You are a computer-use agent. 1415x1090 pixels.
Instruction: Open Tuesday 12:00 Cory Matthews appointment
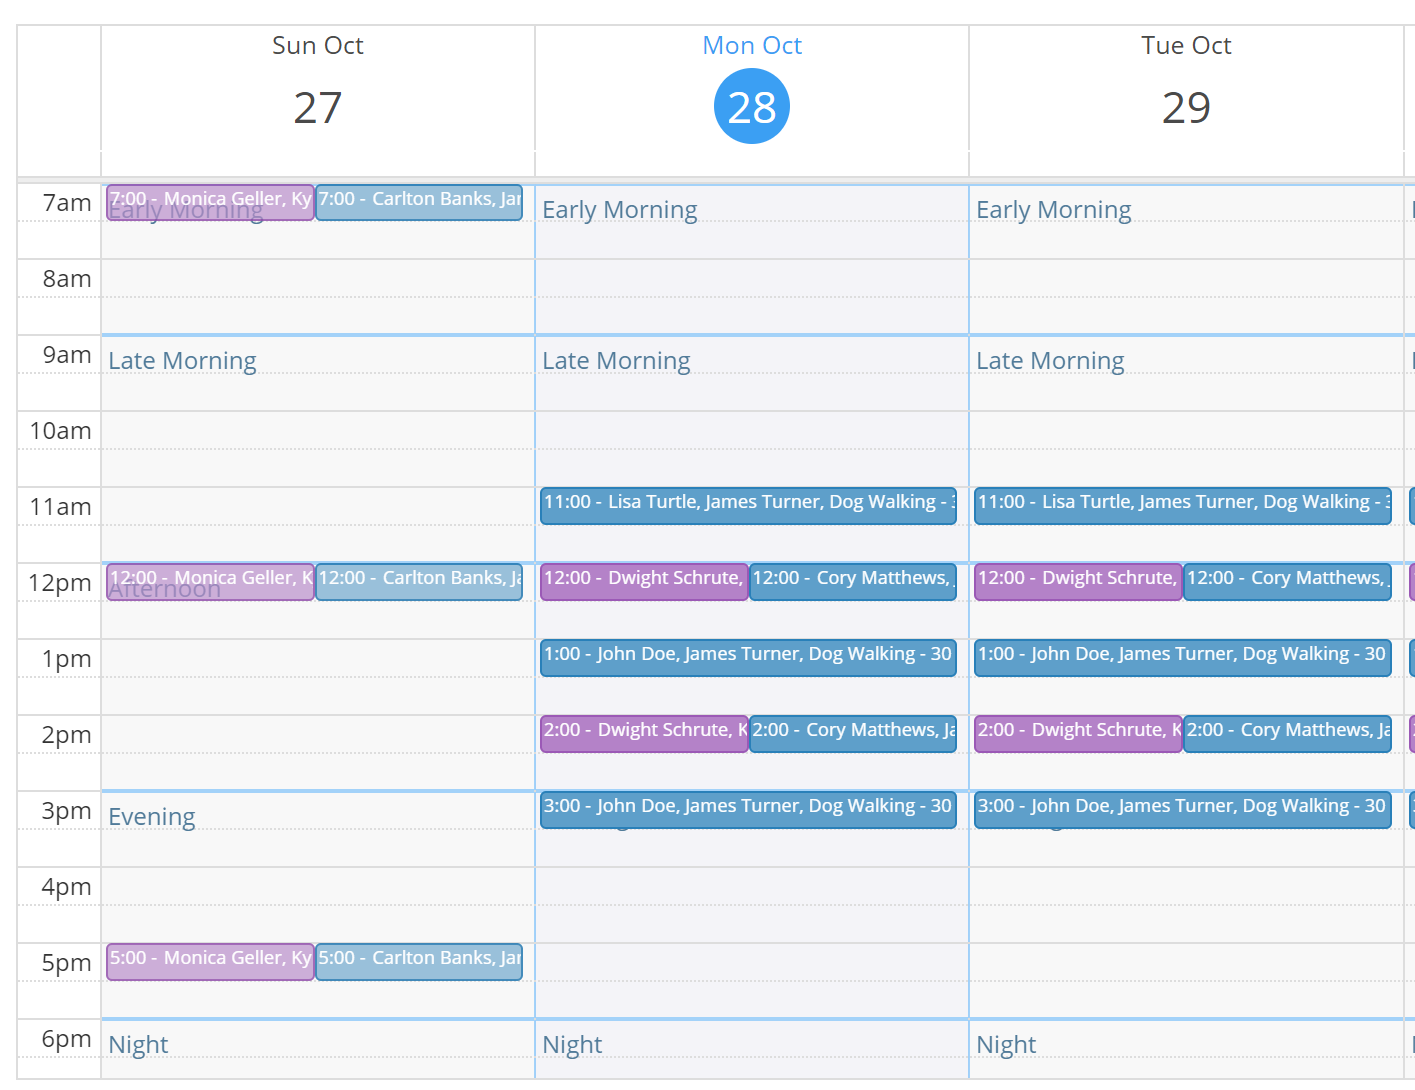point(1287,582)
